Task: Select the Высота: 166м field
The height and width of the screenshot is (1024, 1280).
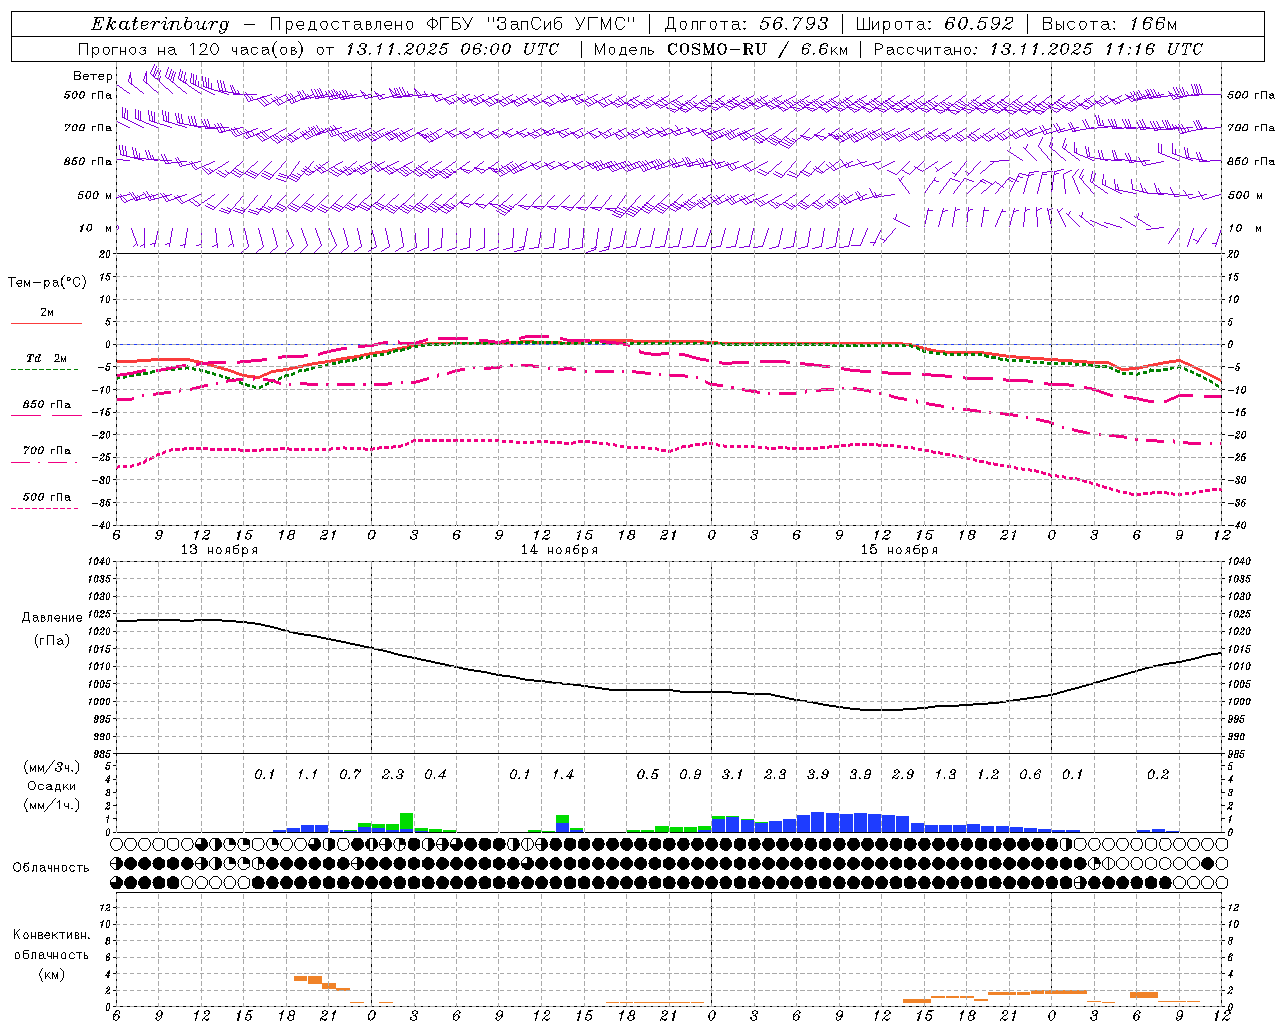Action: [x=1109, y=24]
